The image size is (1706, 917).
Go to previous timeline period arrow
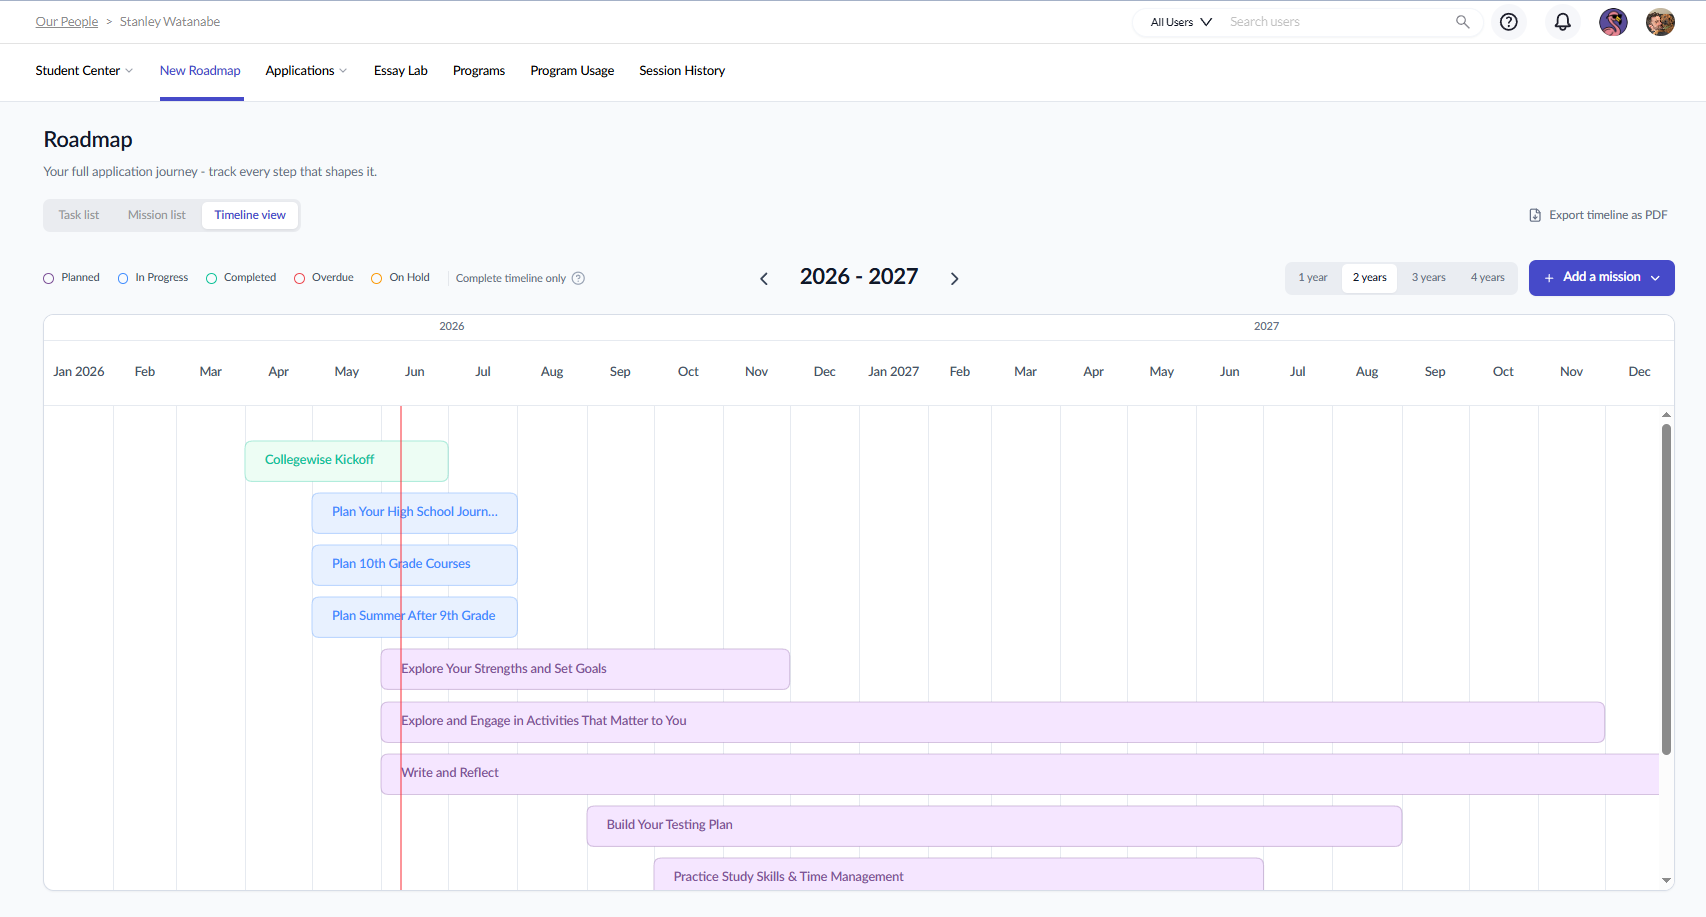764,279
